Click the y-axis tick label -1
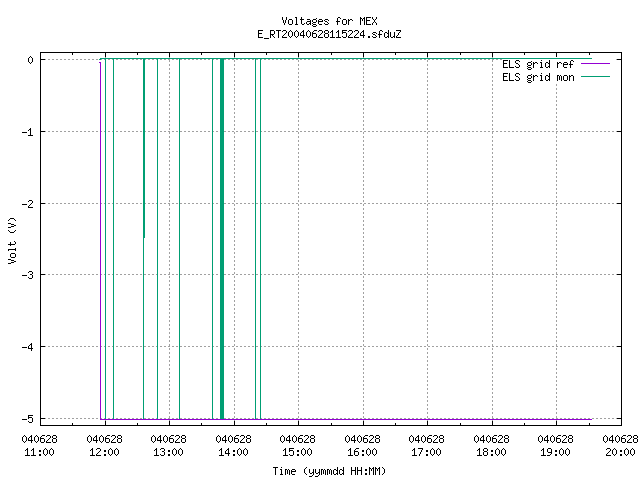The image size is (640, 480). 28,132
